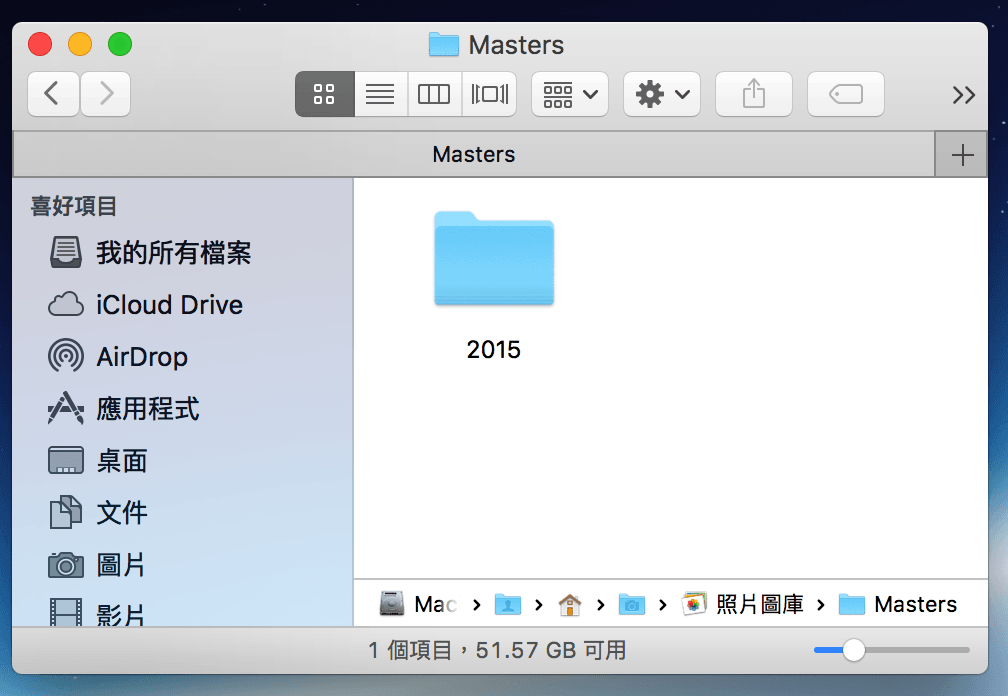Click the Users folder in path bar
The image size is (1008, 696).
[x=508, y=604]
